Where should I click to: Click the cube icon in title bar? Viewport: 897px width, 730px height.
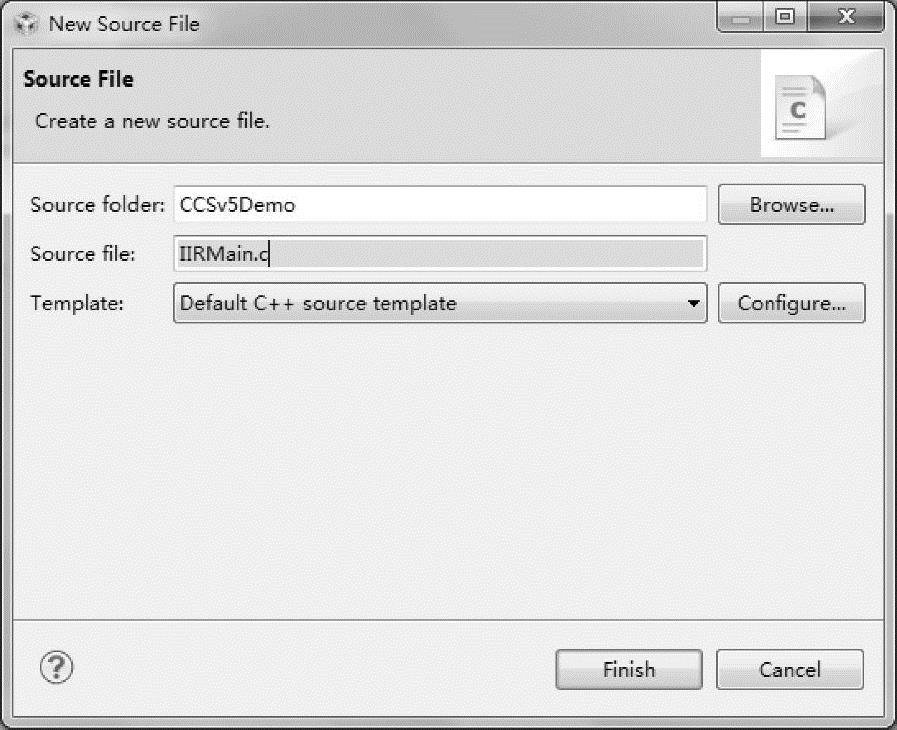27,24
